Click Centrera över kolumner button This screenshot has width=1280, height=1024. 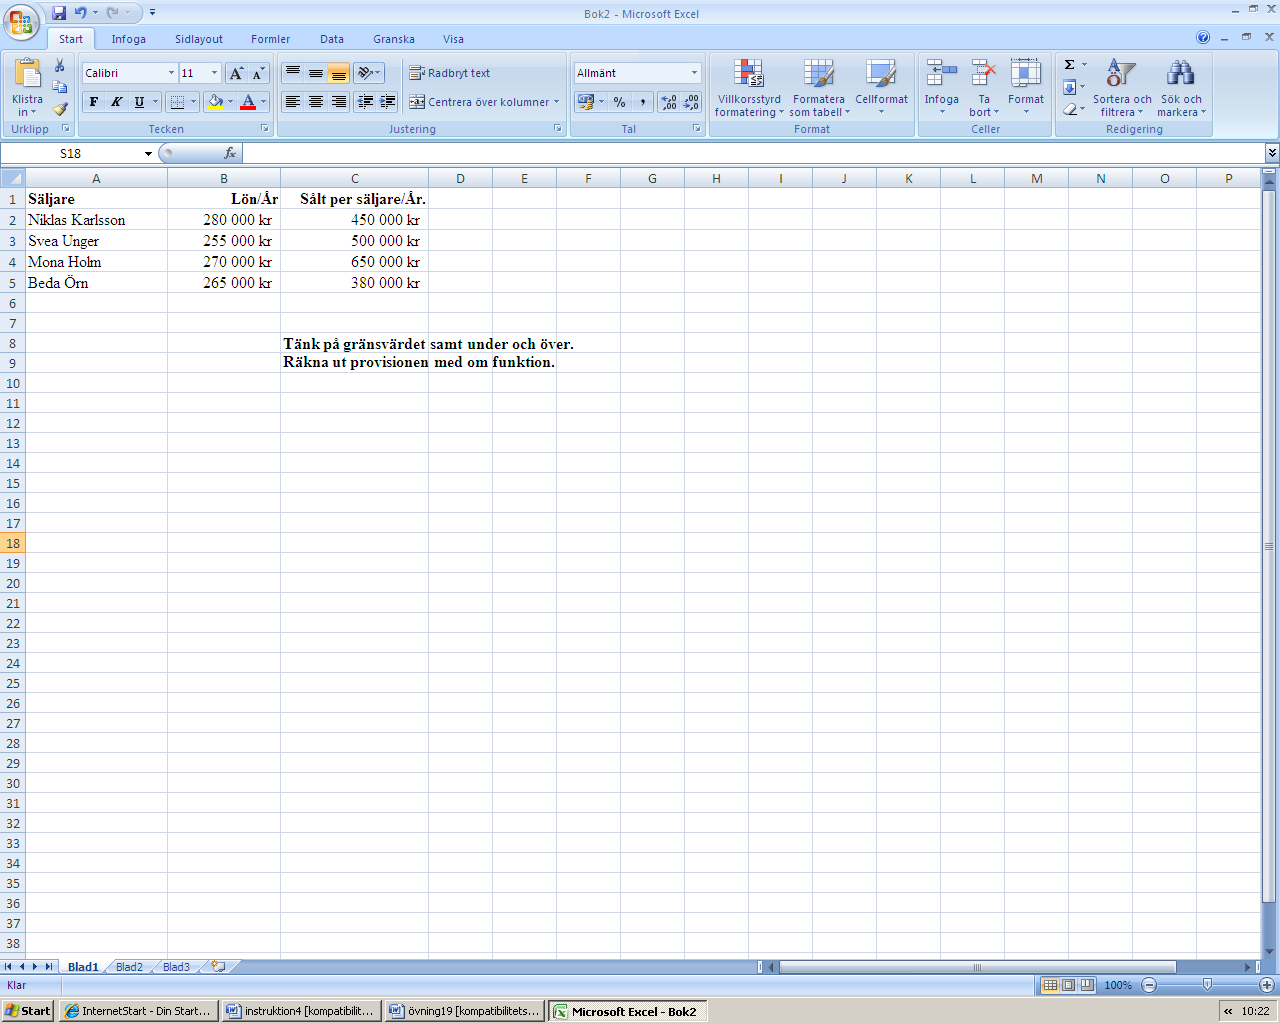pyautogui.click(x=484, y=102)
